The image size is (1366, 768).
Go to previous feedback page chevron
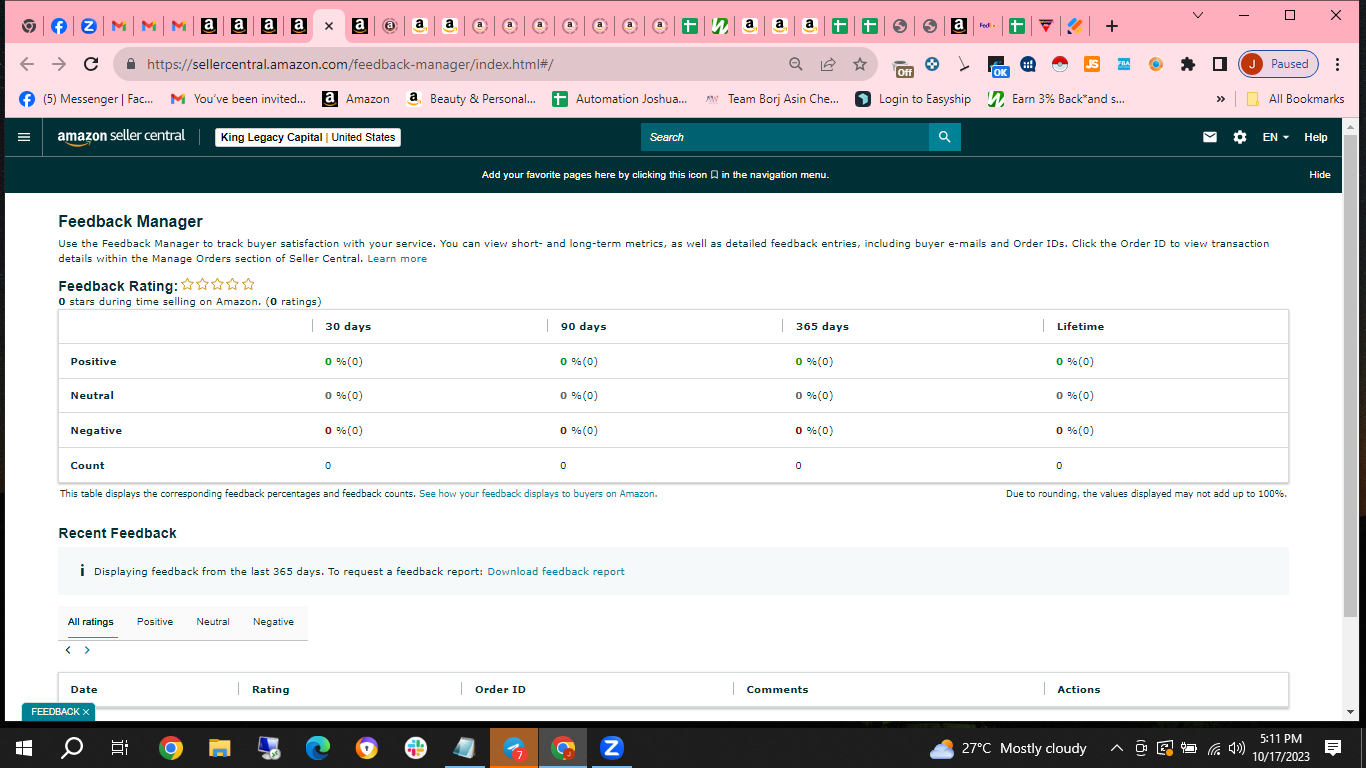[x=68, y=650]
